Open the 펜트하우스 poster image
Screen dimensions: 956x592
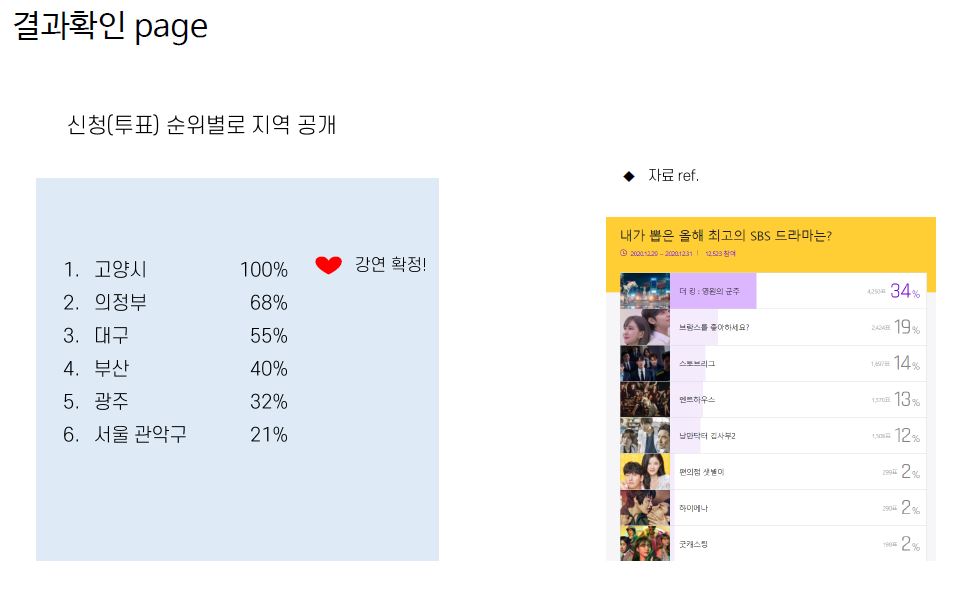click(x=644, y=399)
